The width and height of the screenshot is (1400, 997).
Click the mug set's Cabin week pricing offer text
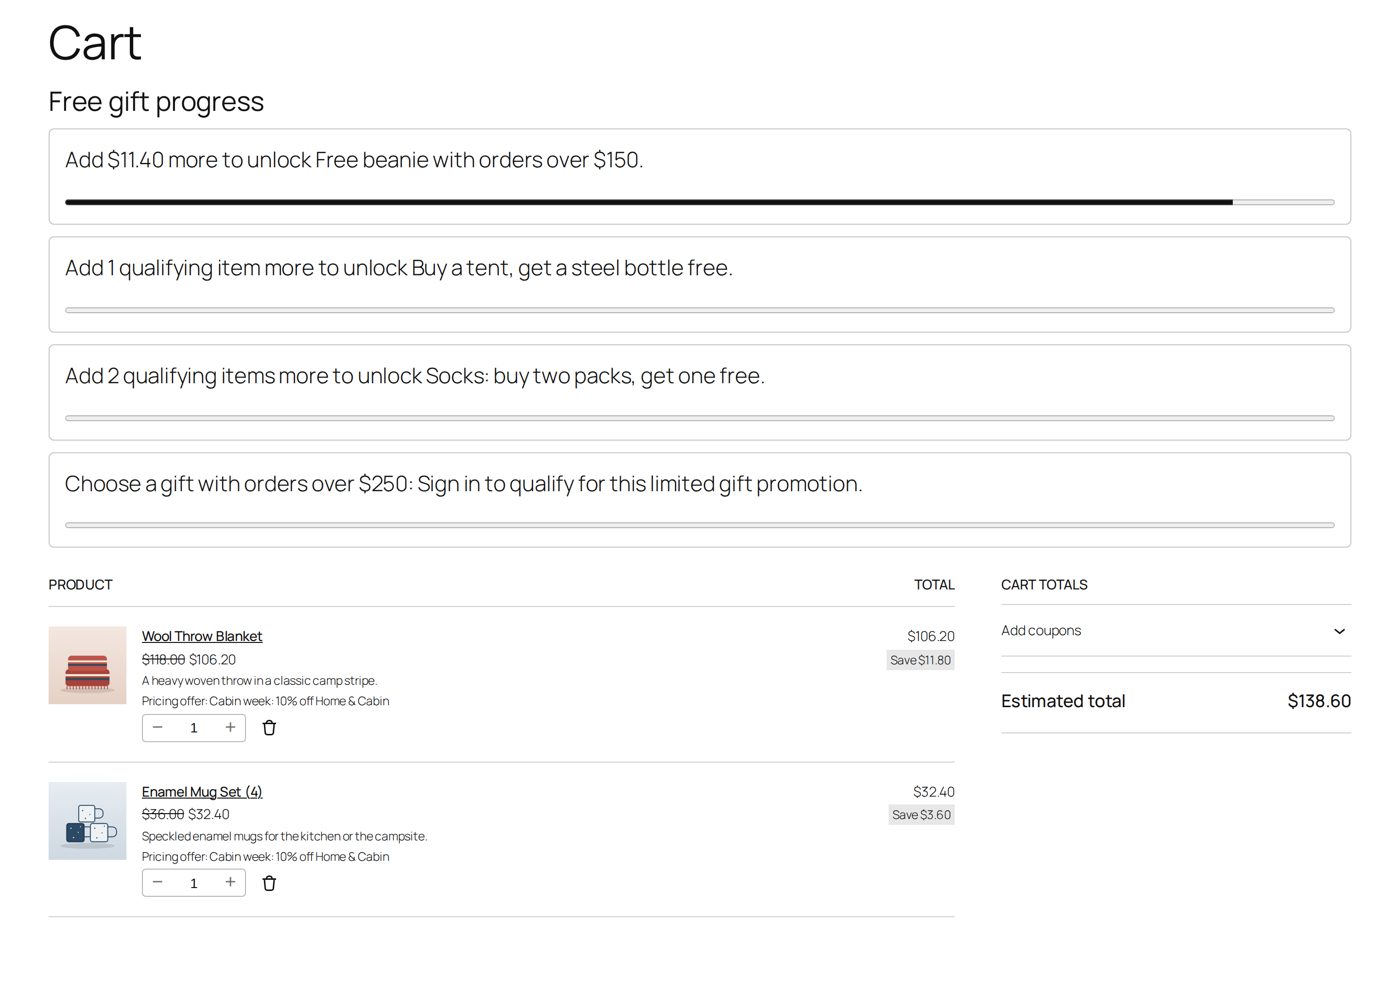click(x=266, y=857)
